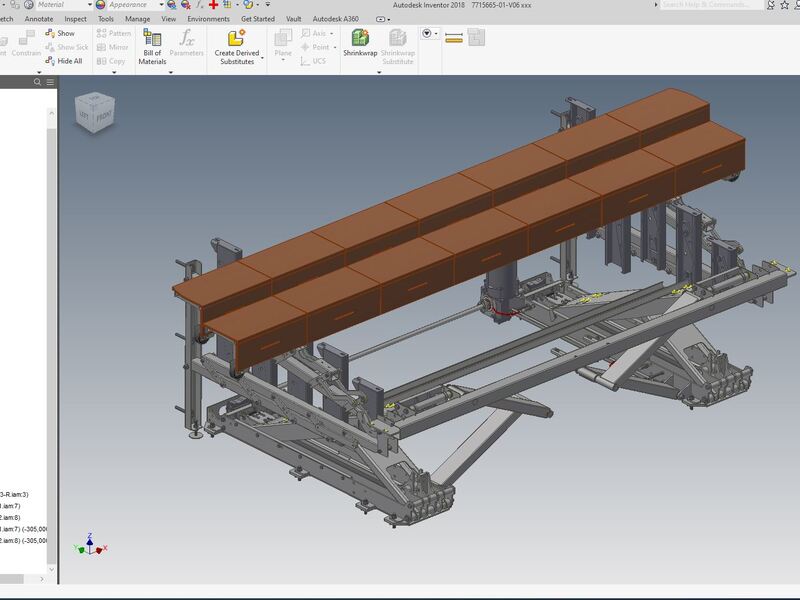The width and height of the screenshot is (800, 600).
Task: Click the red plus icon in quick access toolbar
Action: tap(214, 5)
